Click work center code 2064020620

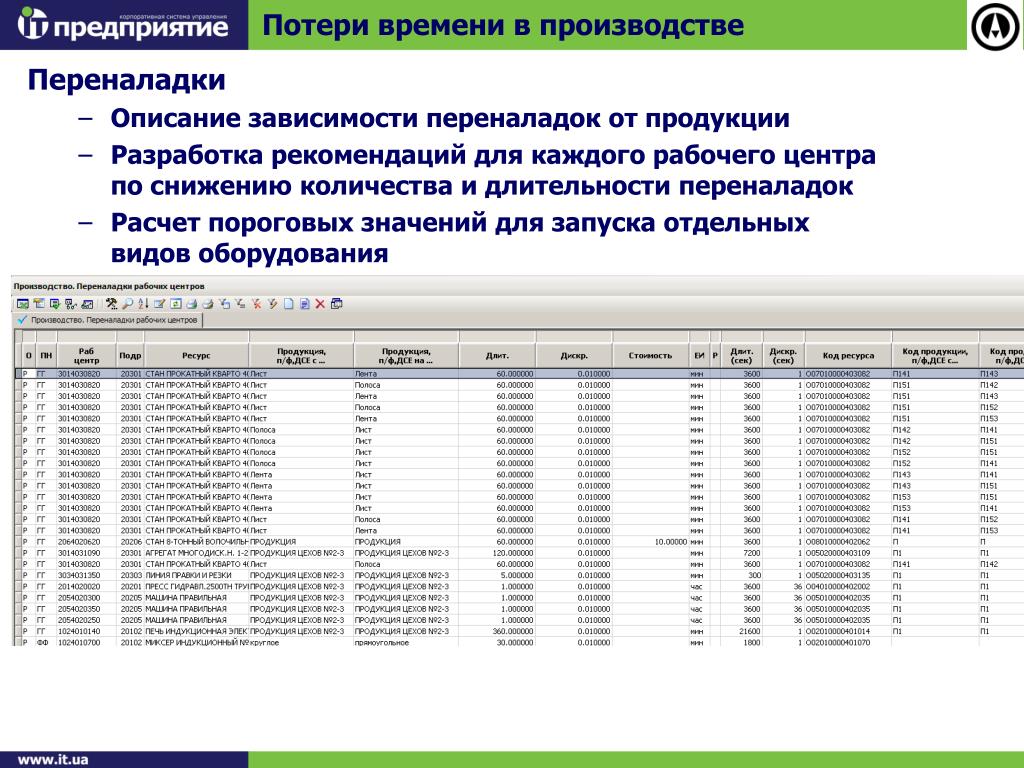79,542
